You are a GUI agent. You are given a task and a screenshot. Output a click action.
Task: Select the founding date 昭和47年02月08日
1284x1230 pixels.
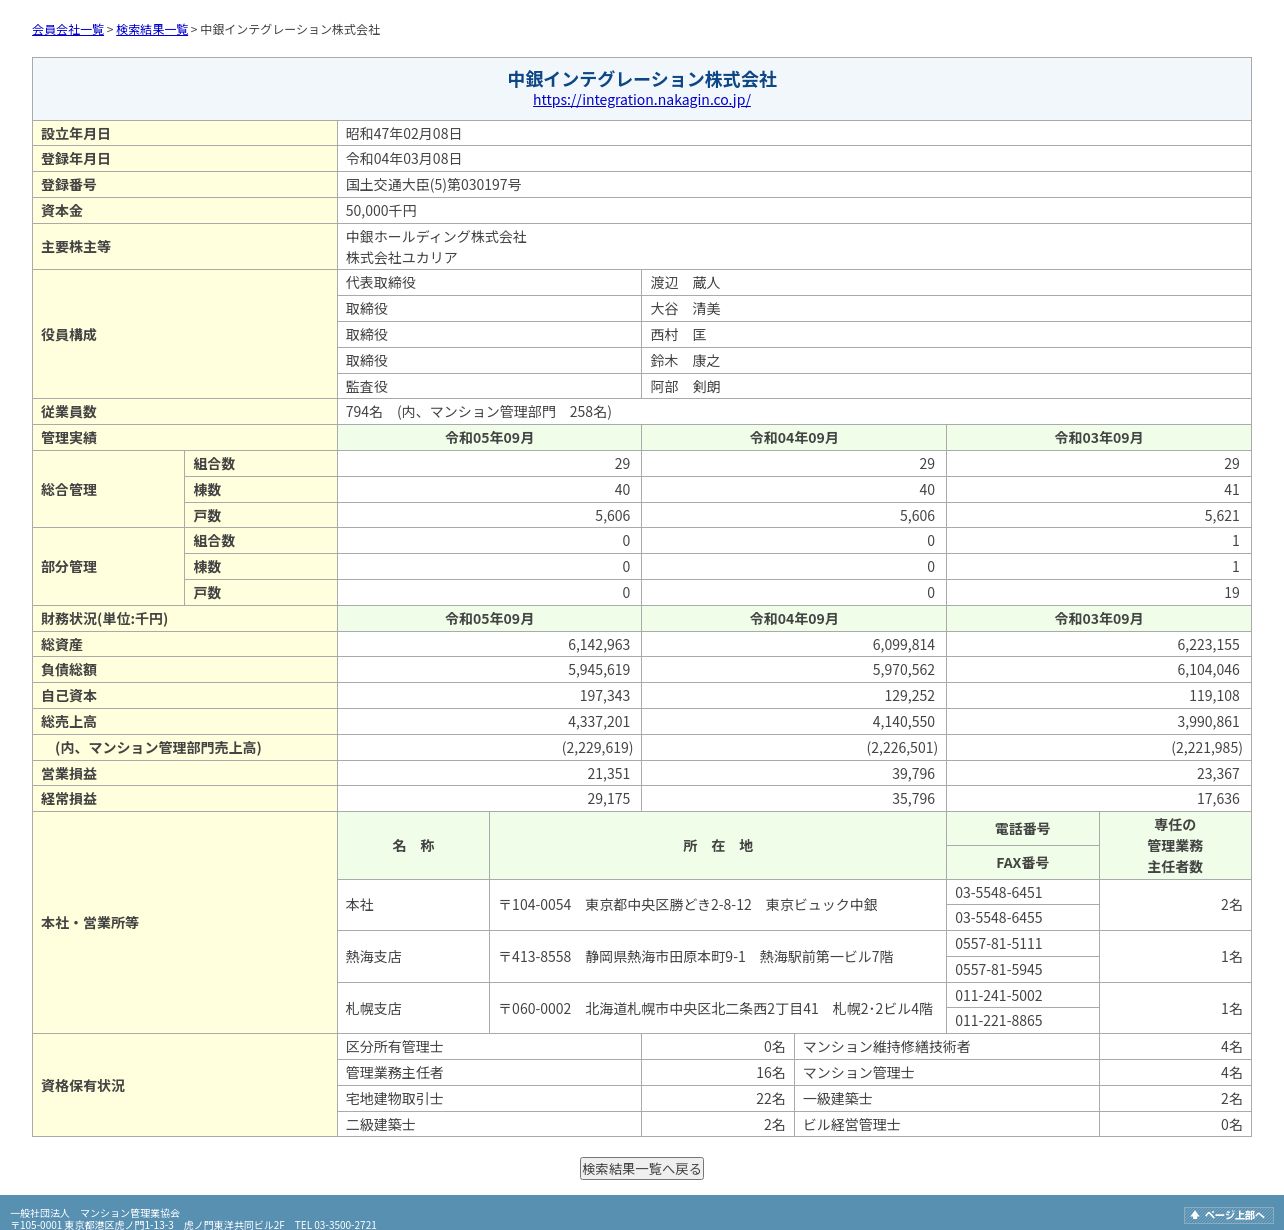[404, 134]
